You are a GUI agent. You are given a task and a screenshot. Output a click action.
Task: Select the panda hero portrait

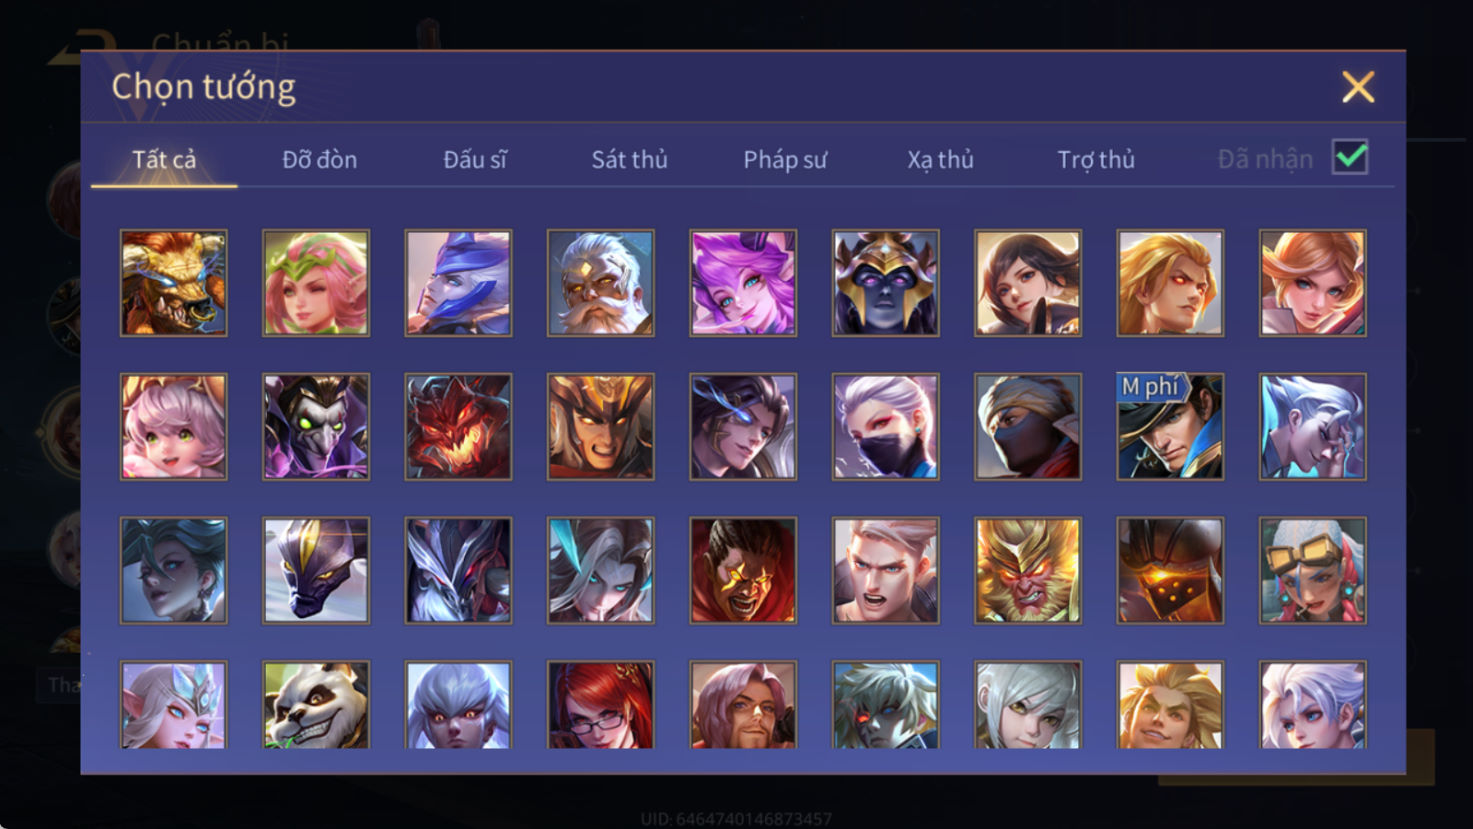pyautogui.click(x=316, y=705)
